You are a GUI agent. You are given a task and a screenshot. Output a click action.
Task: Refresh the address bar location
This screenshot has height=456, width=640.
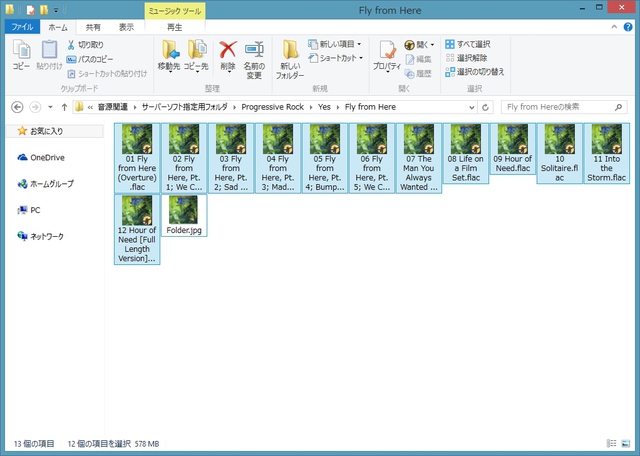tap(485, 107)
